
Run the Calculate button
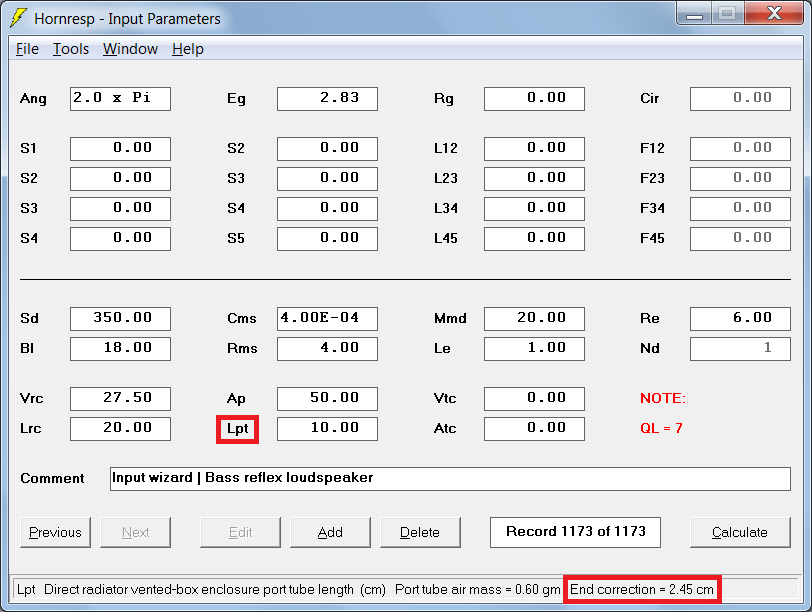pos(740,532)
